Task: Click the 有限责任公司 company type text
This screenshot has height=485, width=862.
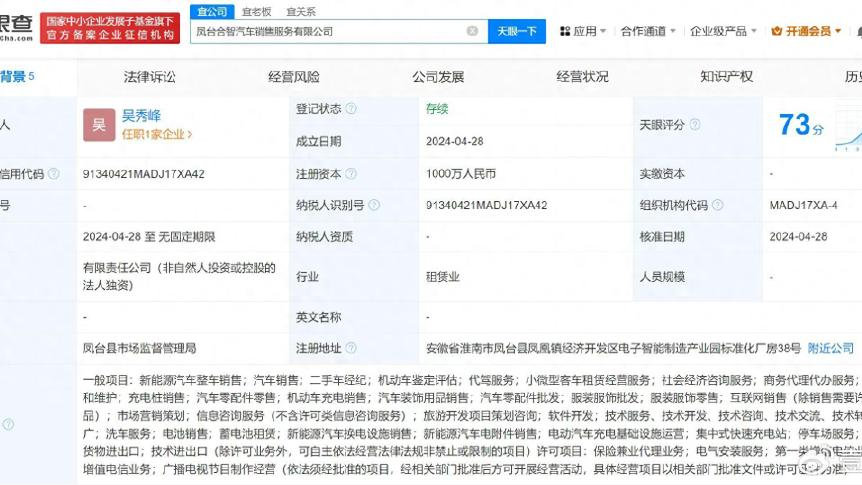Action: coord(179,277)
